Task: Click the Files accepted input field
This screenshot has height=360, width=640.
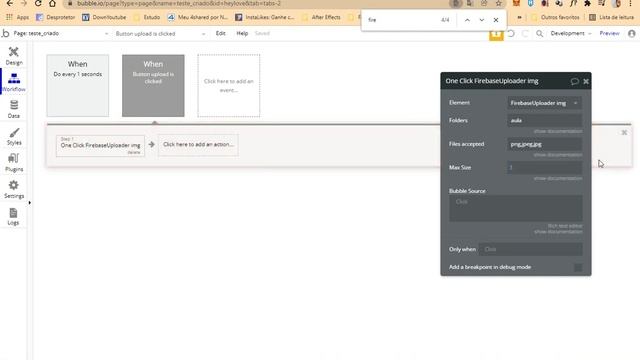Action: point(544,144)
